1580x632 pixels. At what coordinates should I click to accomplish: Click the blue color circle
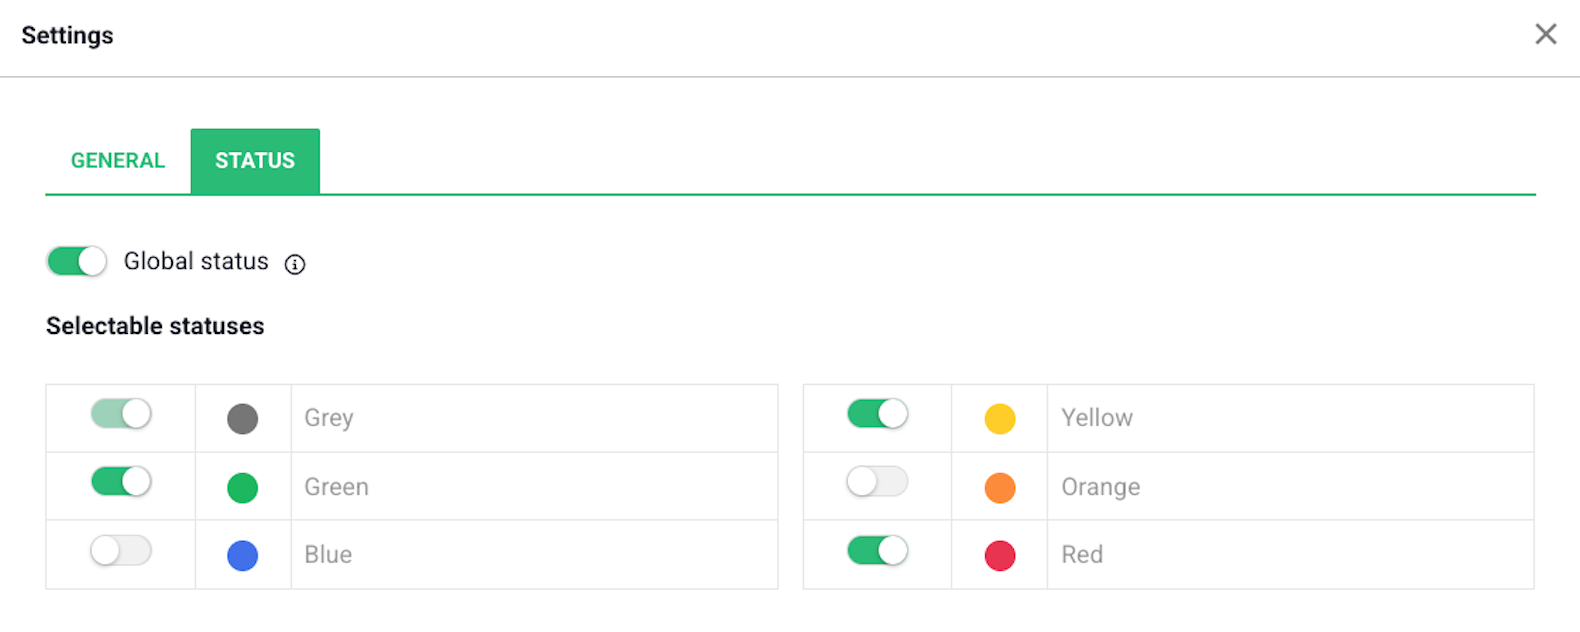click(243, 555)
